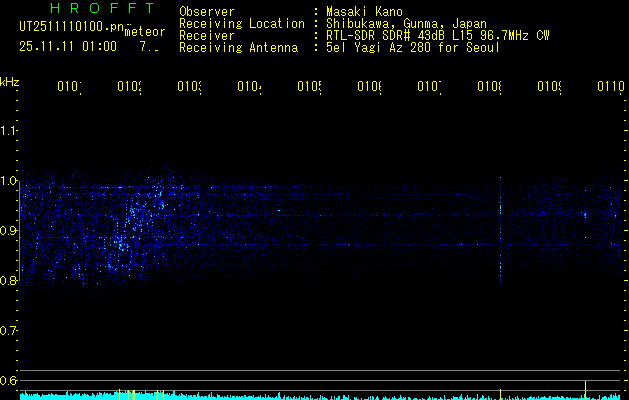Select the 0.7 kHz frequency axis label
Viewport: 629px width, 400px height.
(9, 331)
